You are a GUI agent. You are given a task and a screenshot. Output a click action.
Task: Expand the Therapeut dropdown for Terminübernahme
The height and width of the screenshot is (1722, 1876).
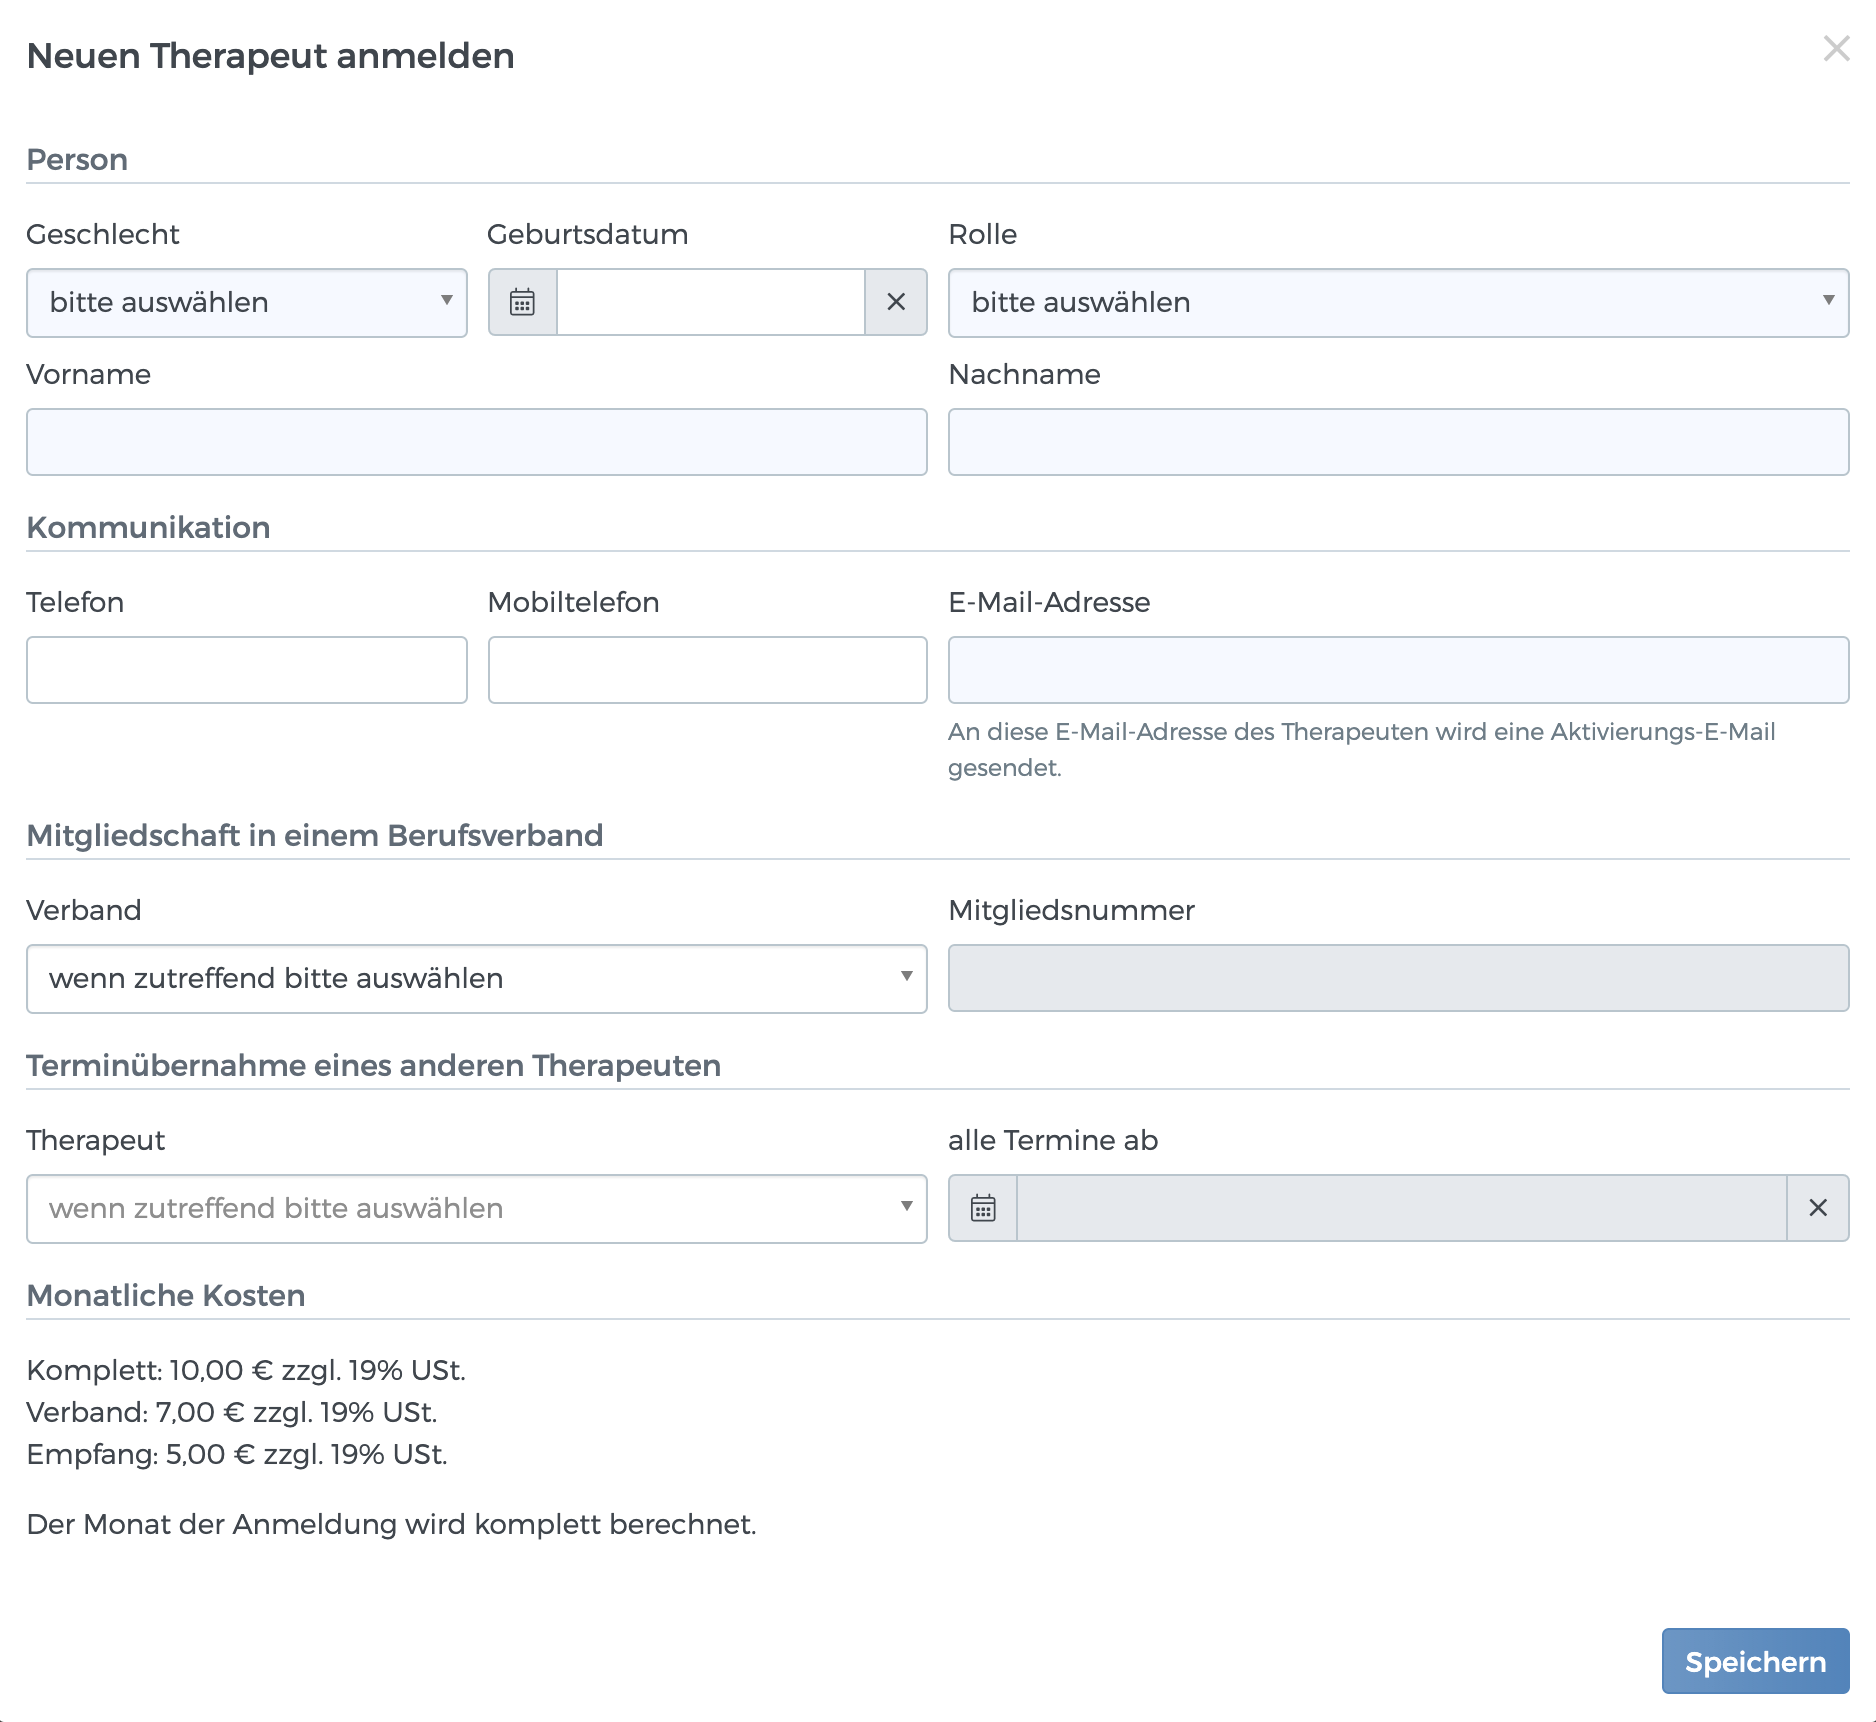pyautogui.click(x=476, y=1208)
